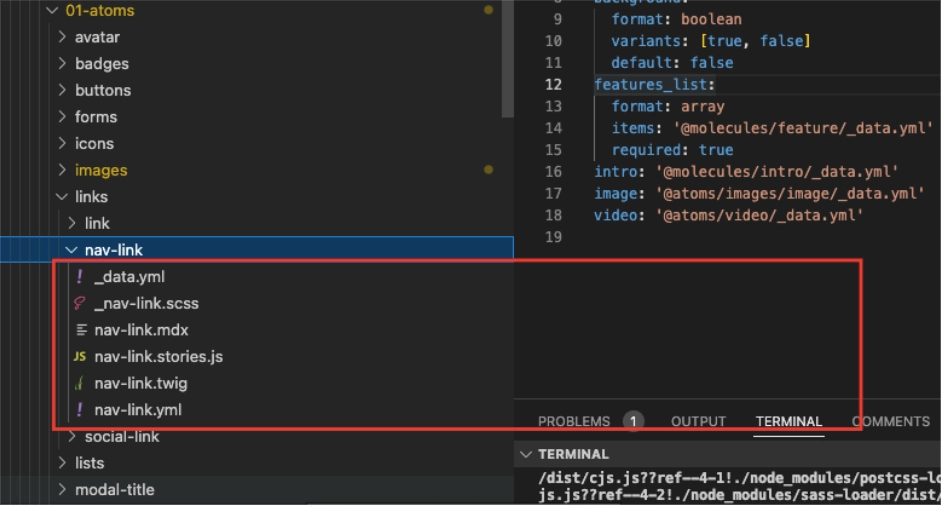Switch to the OUTPUT tab
The height and width of the screenshot is (506, 942).
pyautogui.click(x=698, y=422)
